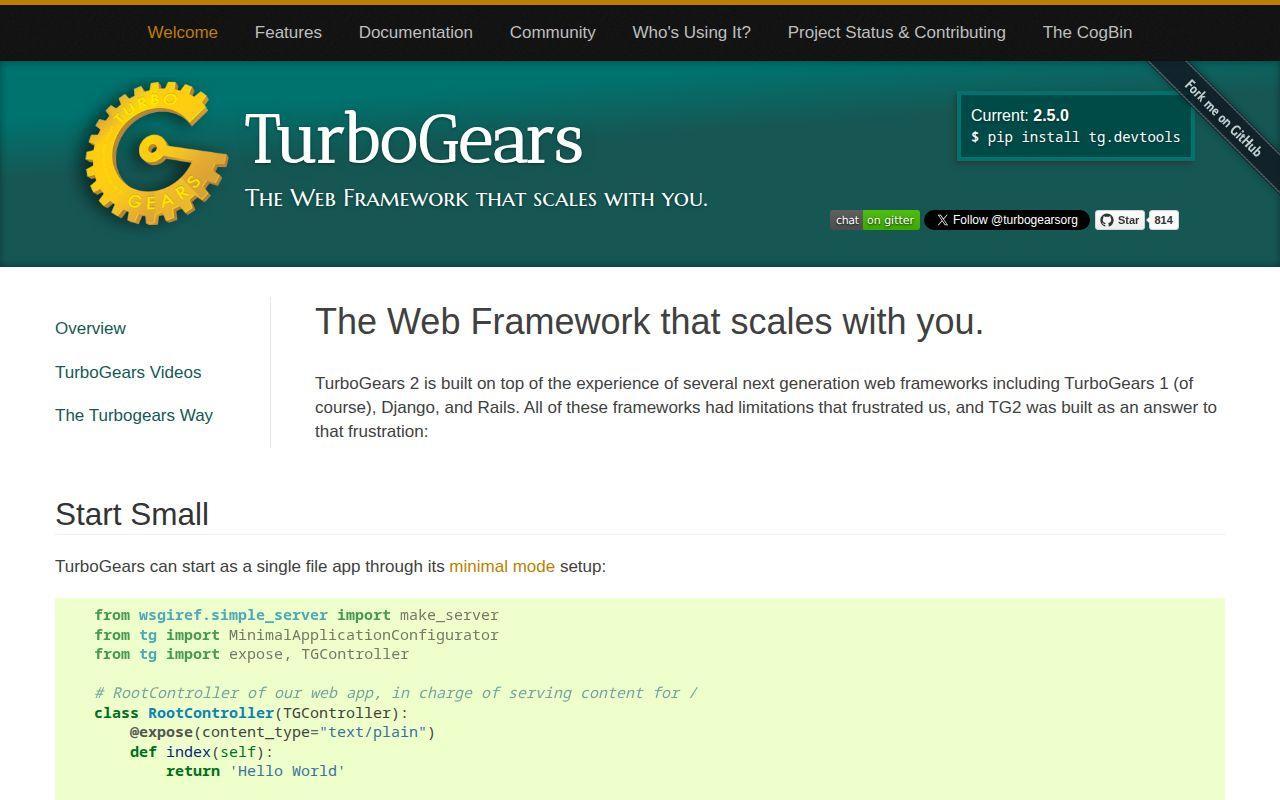Click the GitHub Star button

[x=1120, y=220]
